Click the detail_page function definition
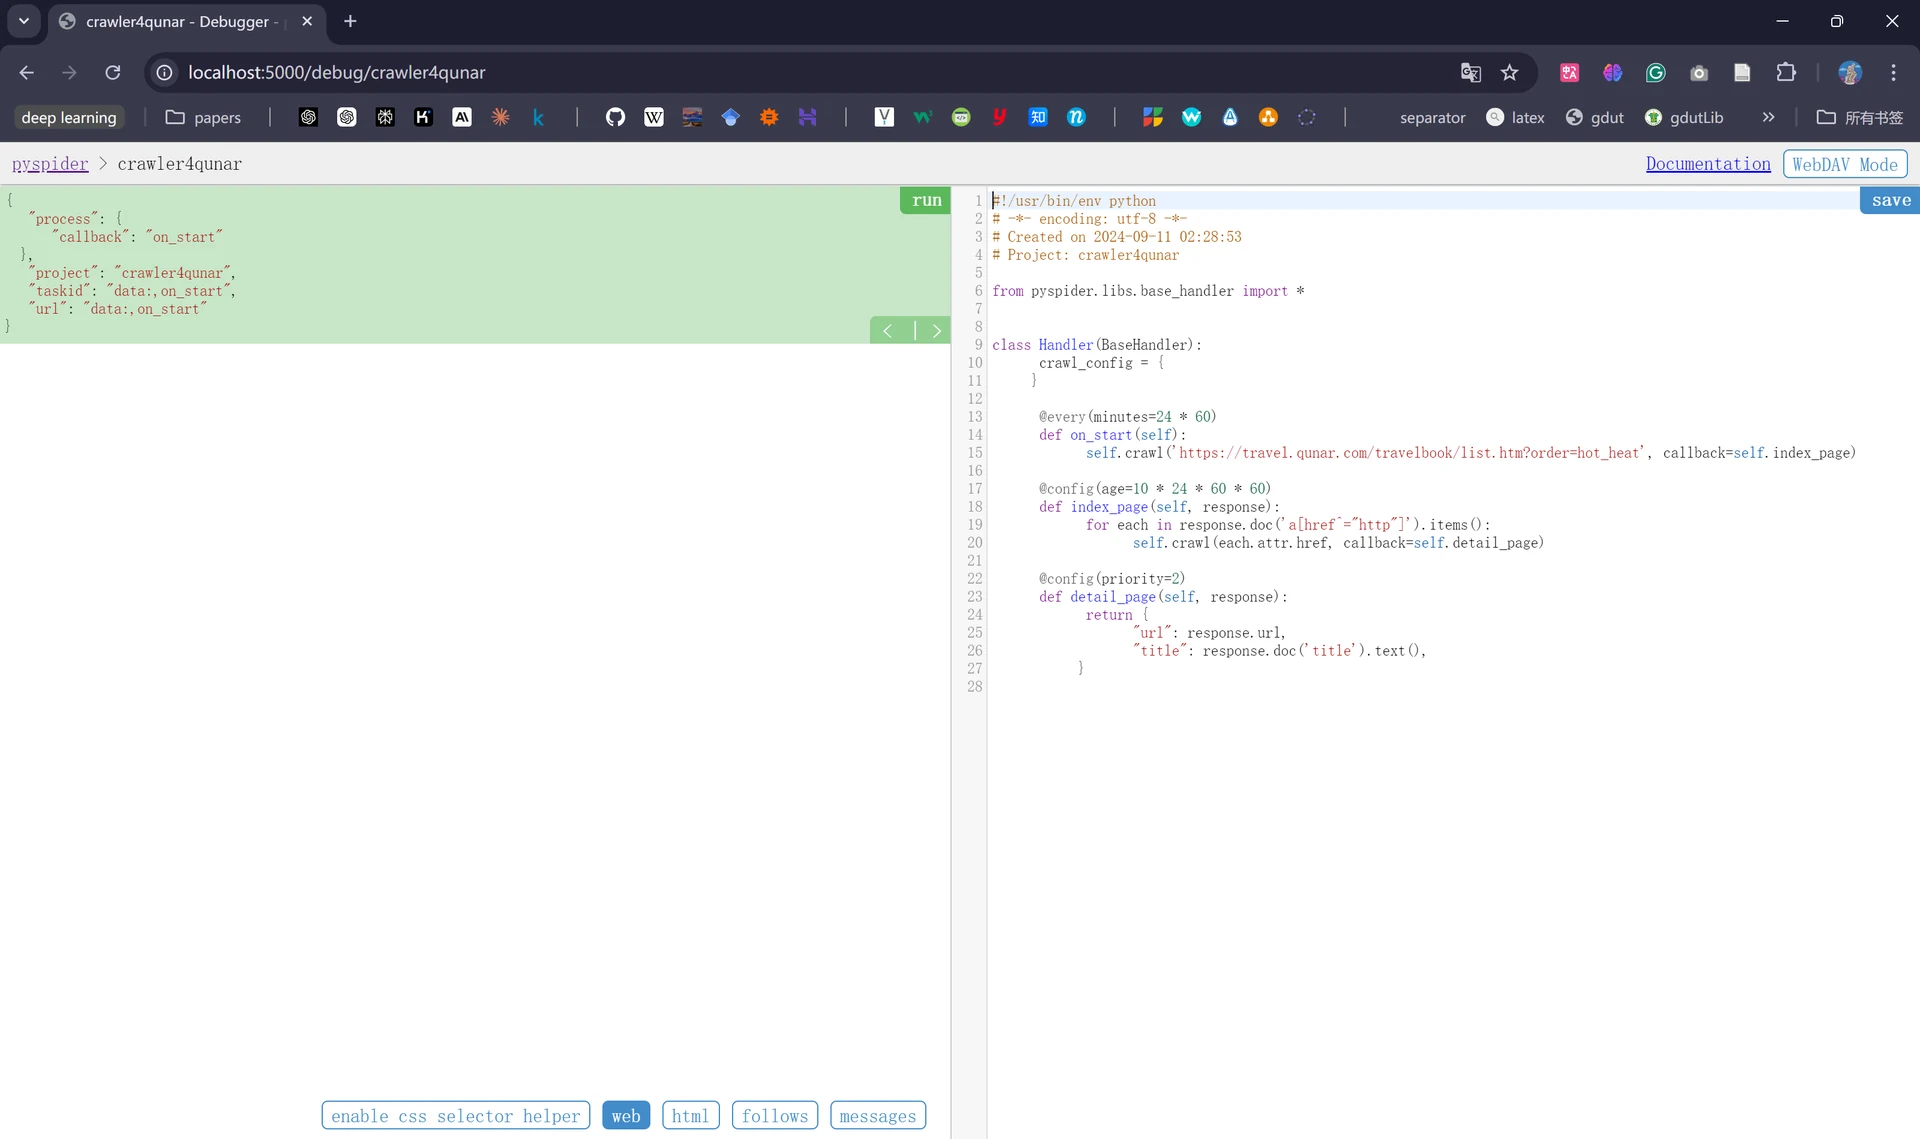 point(1163,597)
